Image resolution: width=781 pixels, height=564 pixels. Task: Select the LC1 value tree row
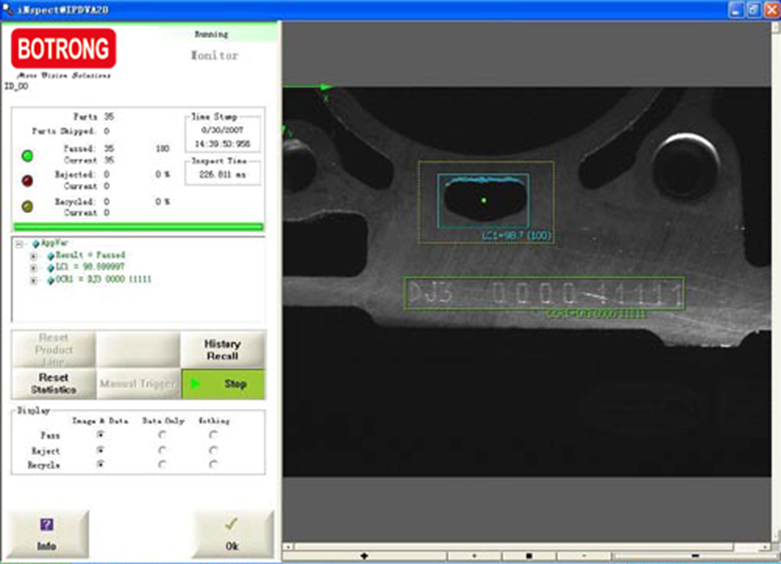point(90,267)
